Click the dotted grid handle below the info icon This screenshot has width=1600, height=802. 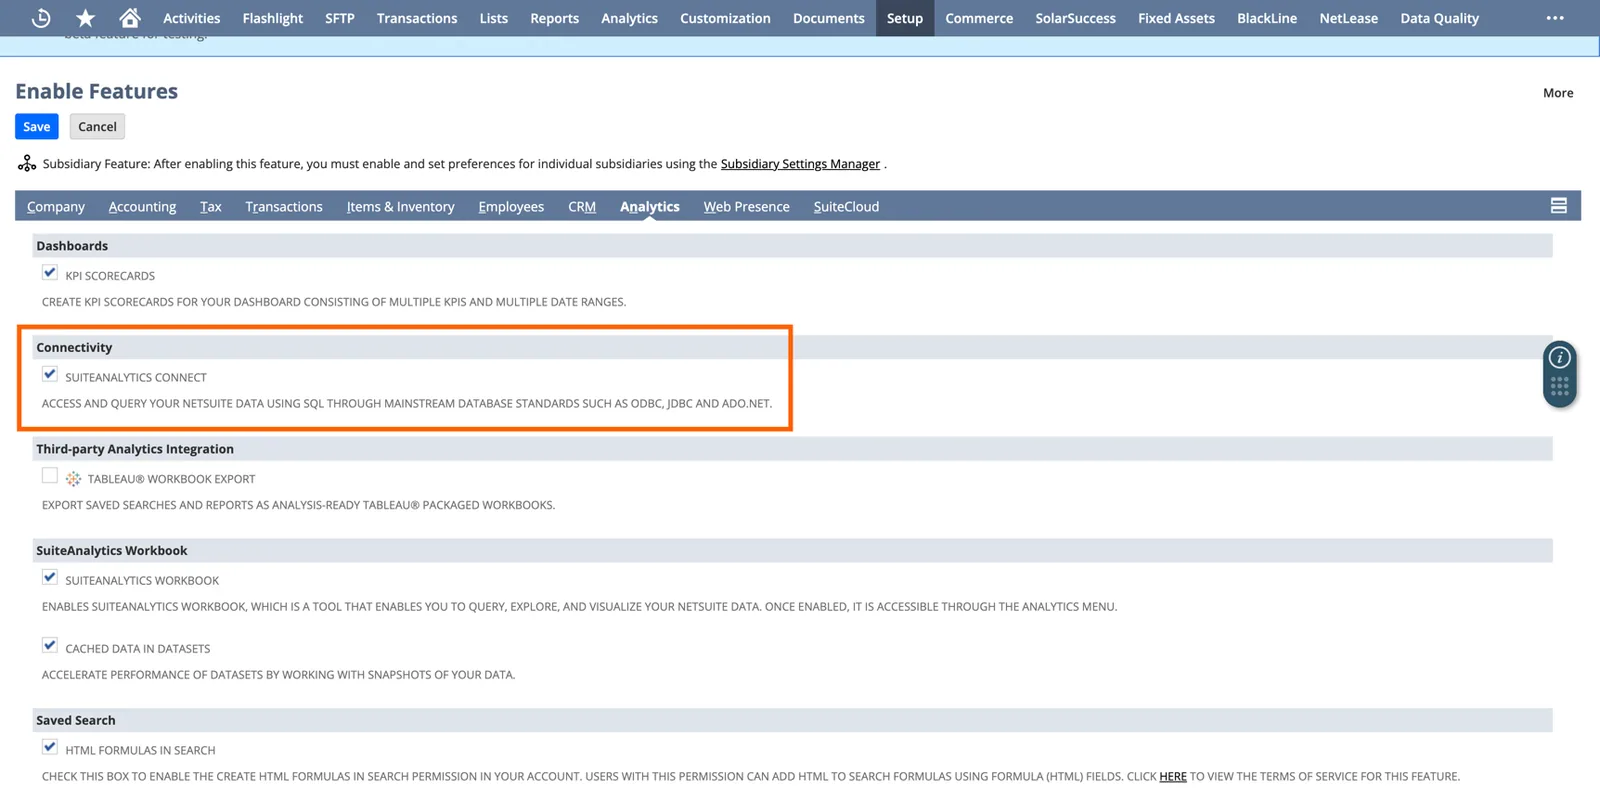pyautogui.click(x=1559, y=387)
